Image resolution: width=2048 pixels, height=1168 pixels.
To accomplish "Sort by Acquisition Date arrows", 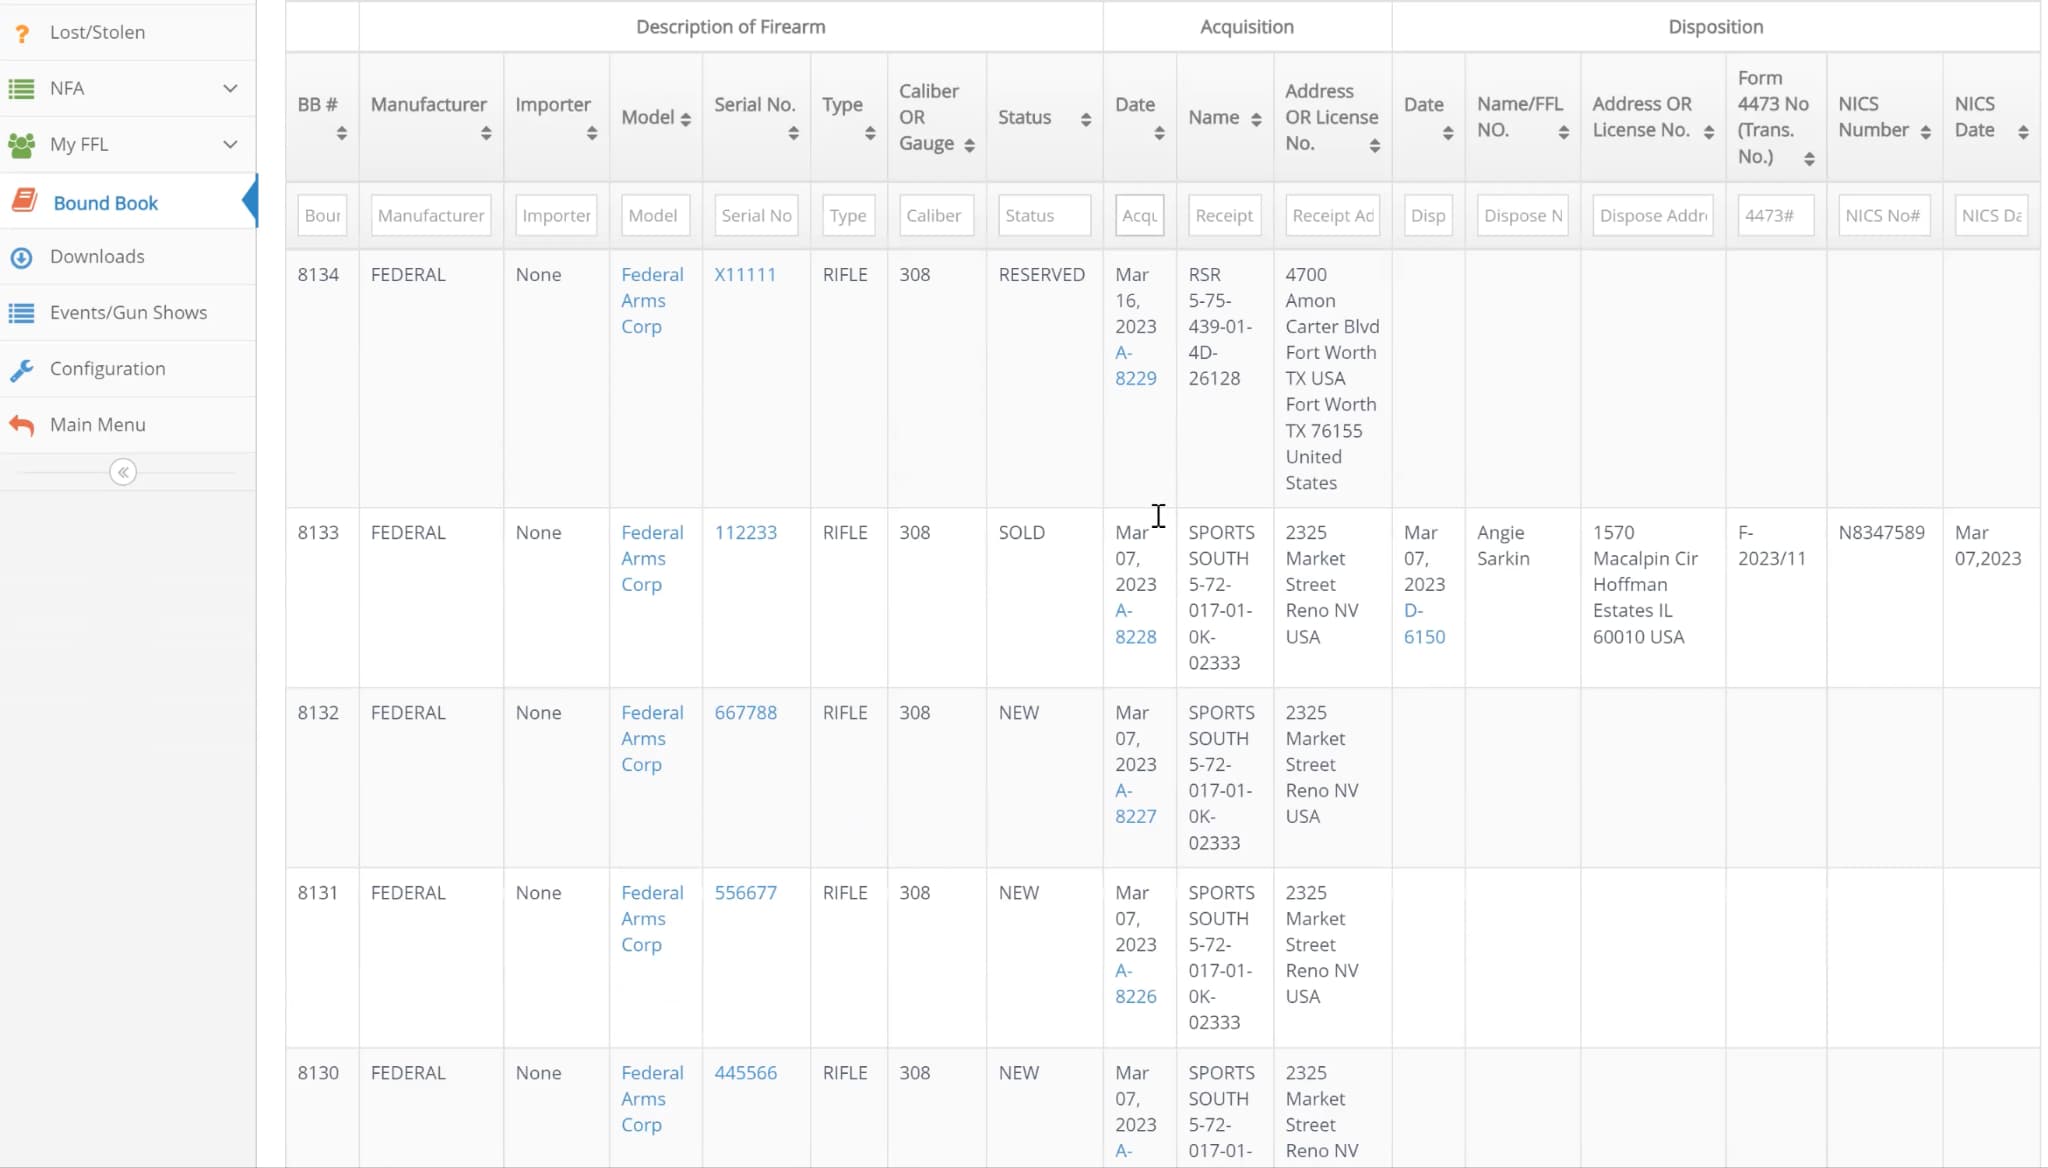I will [1159, 133].
